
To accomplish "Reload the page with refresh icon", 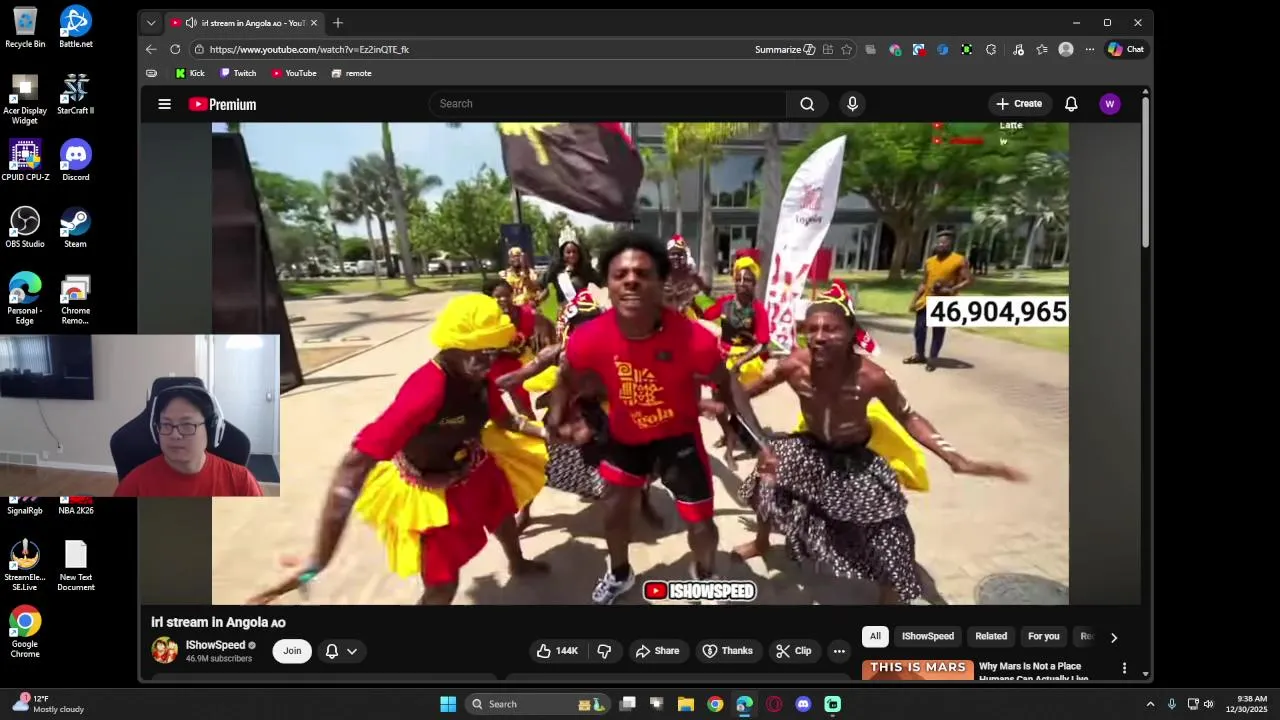I will point(175,49).
